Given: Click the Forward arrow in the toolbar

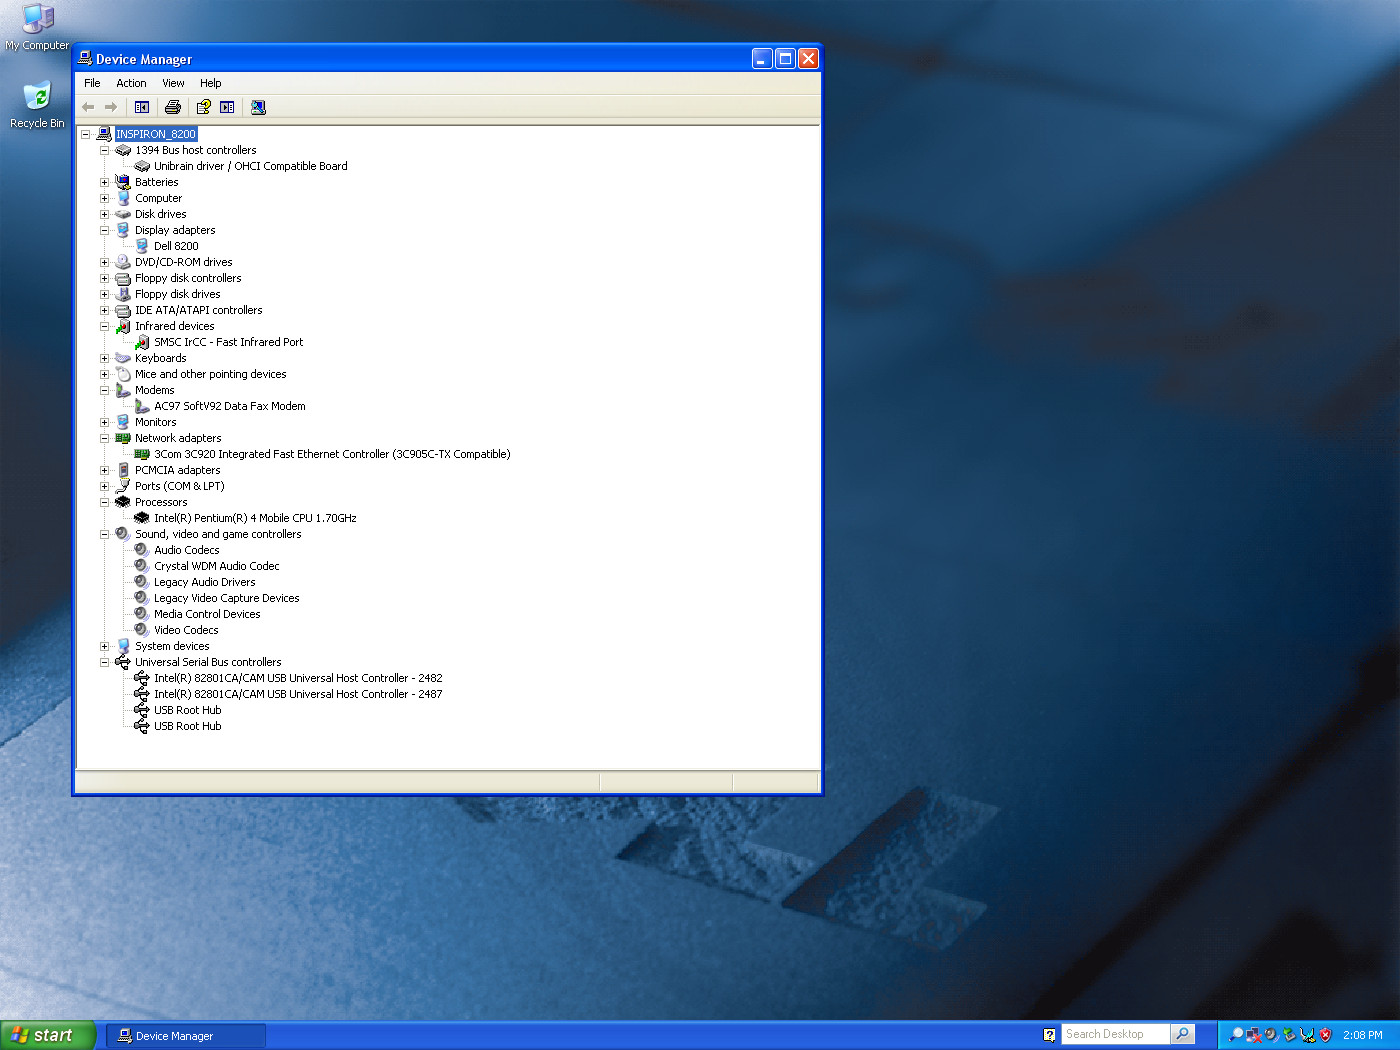Looking at the screenshot, I should point(111,107).
